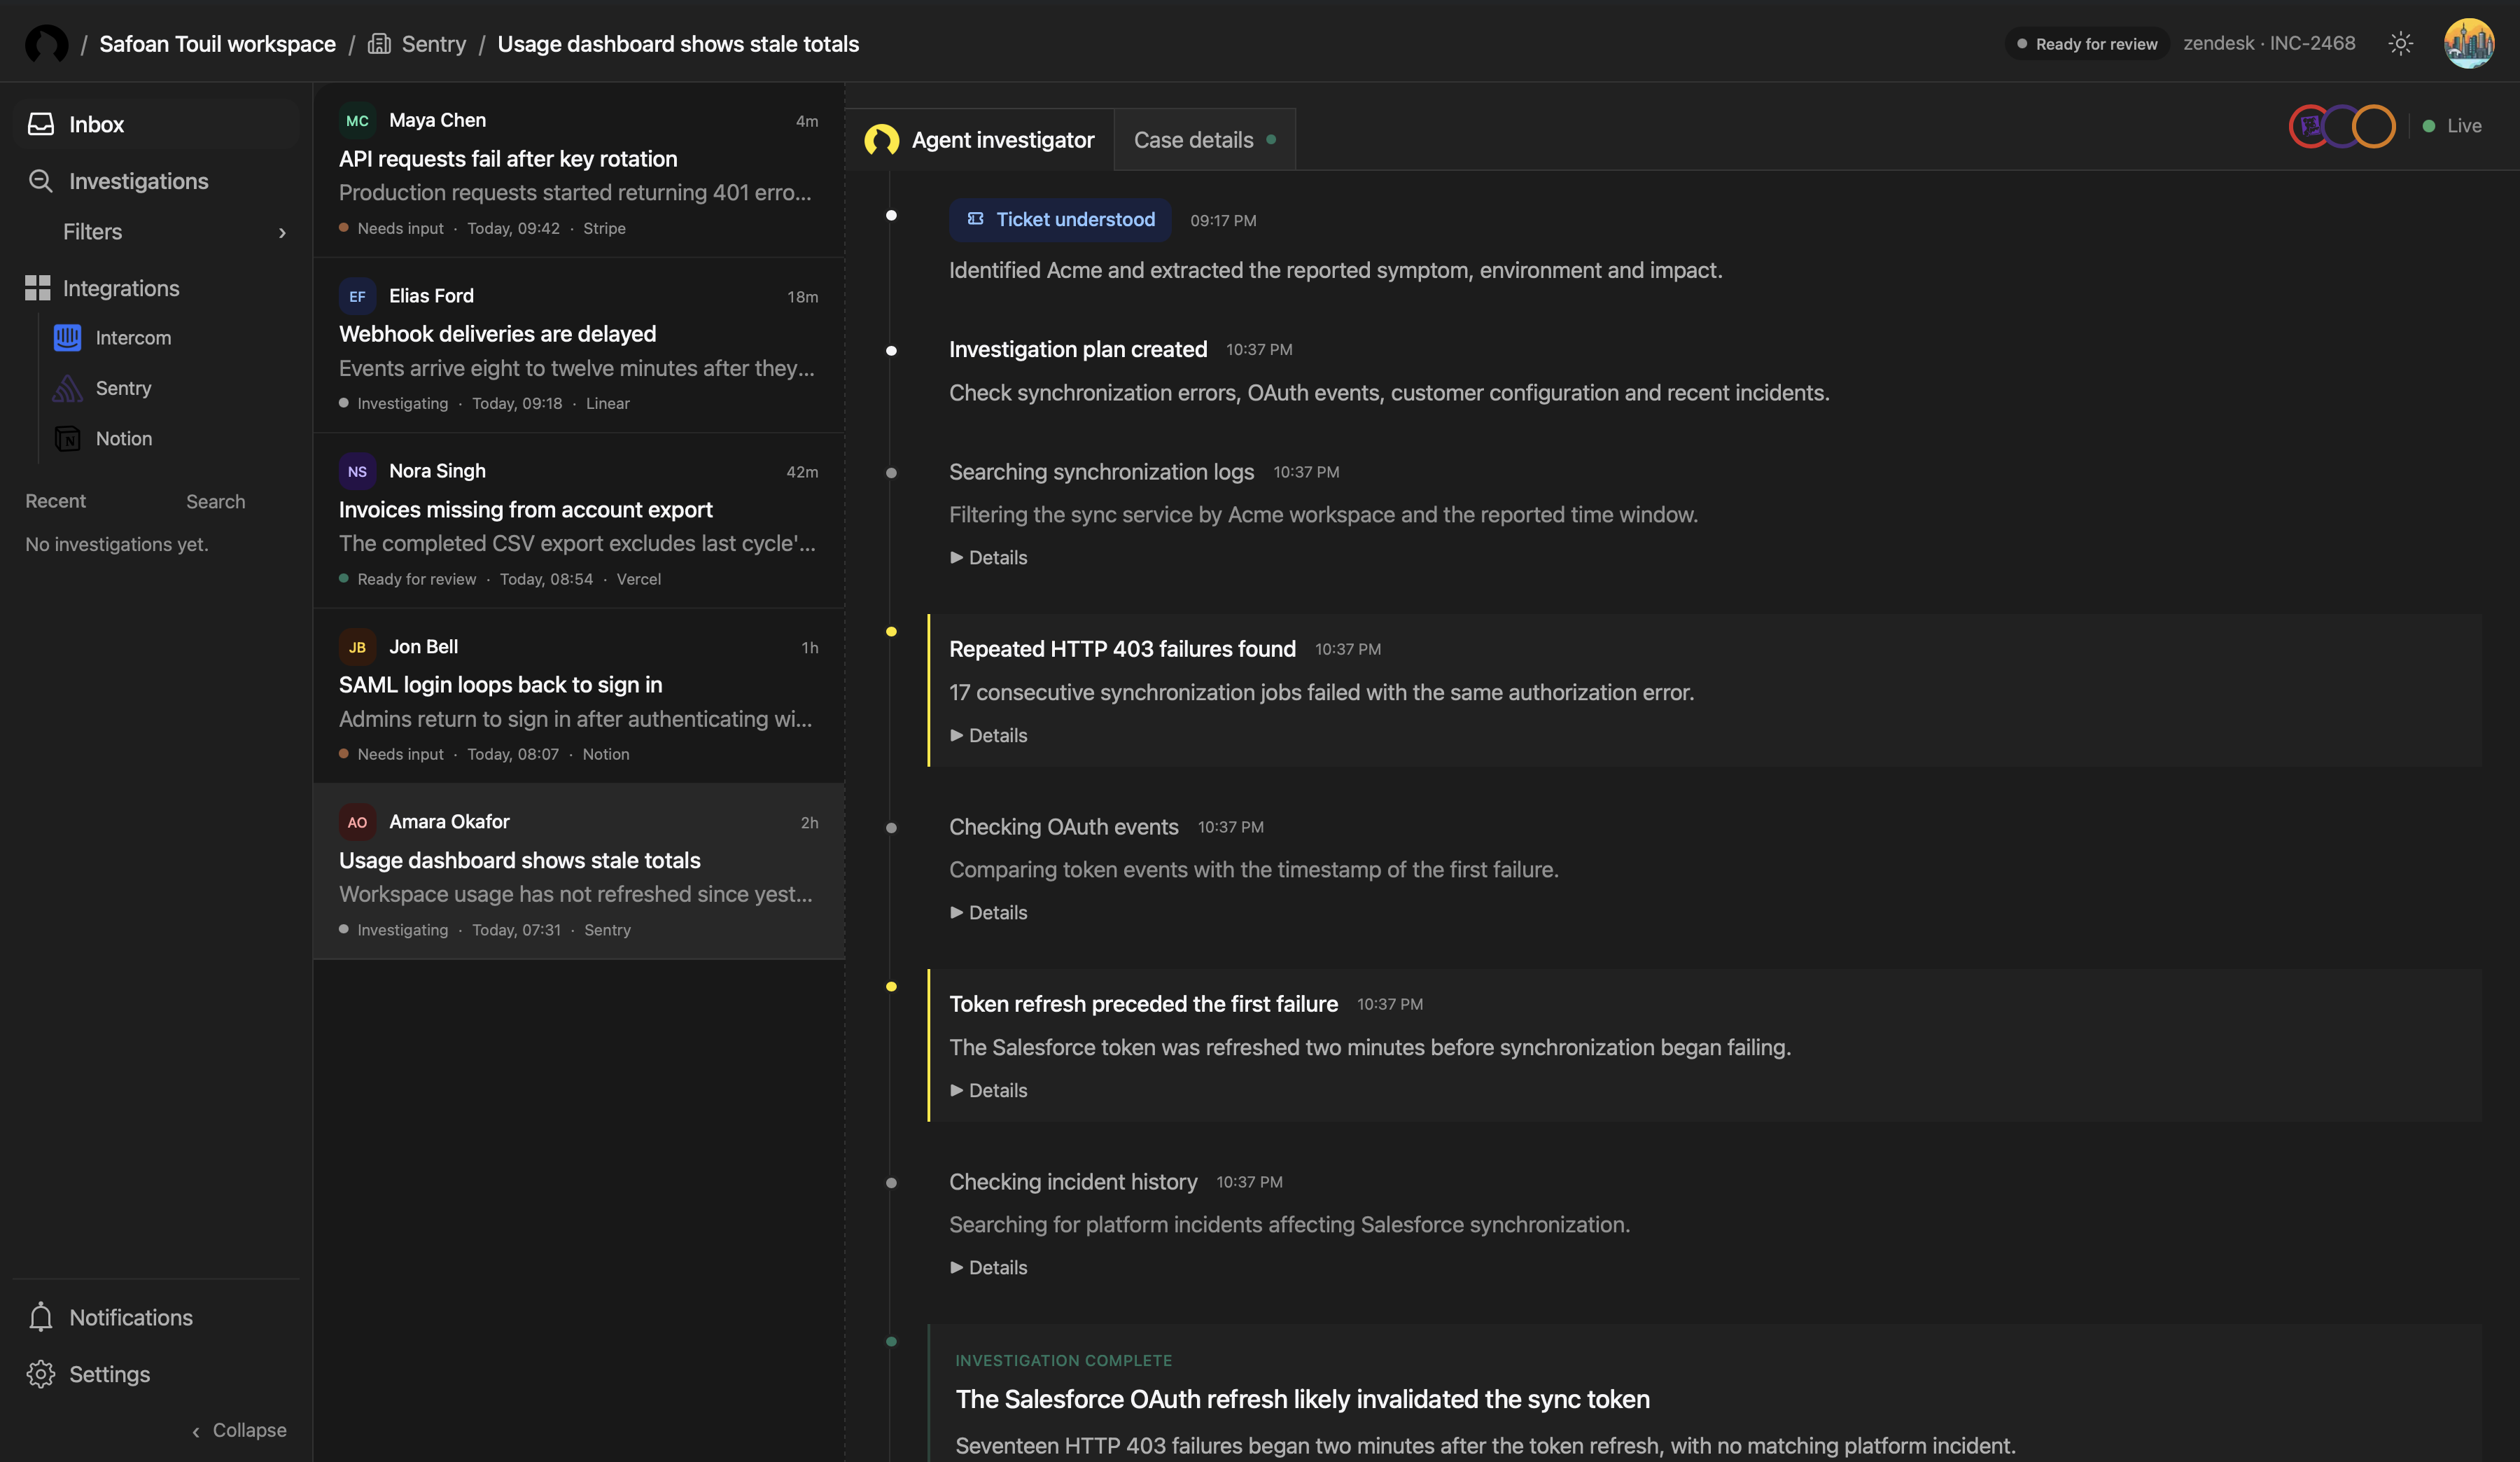The width and height of the screenshot is (2520, 1462).
Task: Expand Details under Checking incident history
Action: 988,1267
